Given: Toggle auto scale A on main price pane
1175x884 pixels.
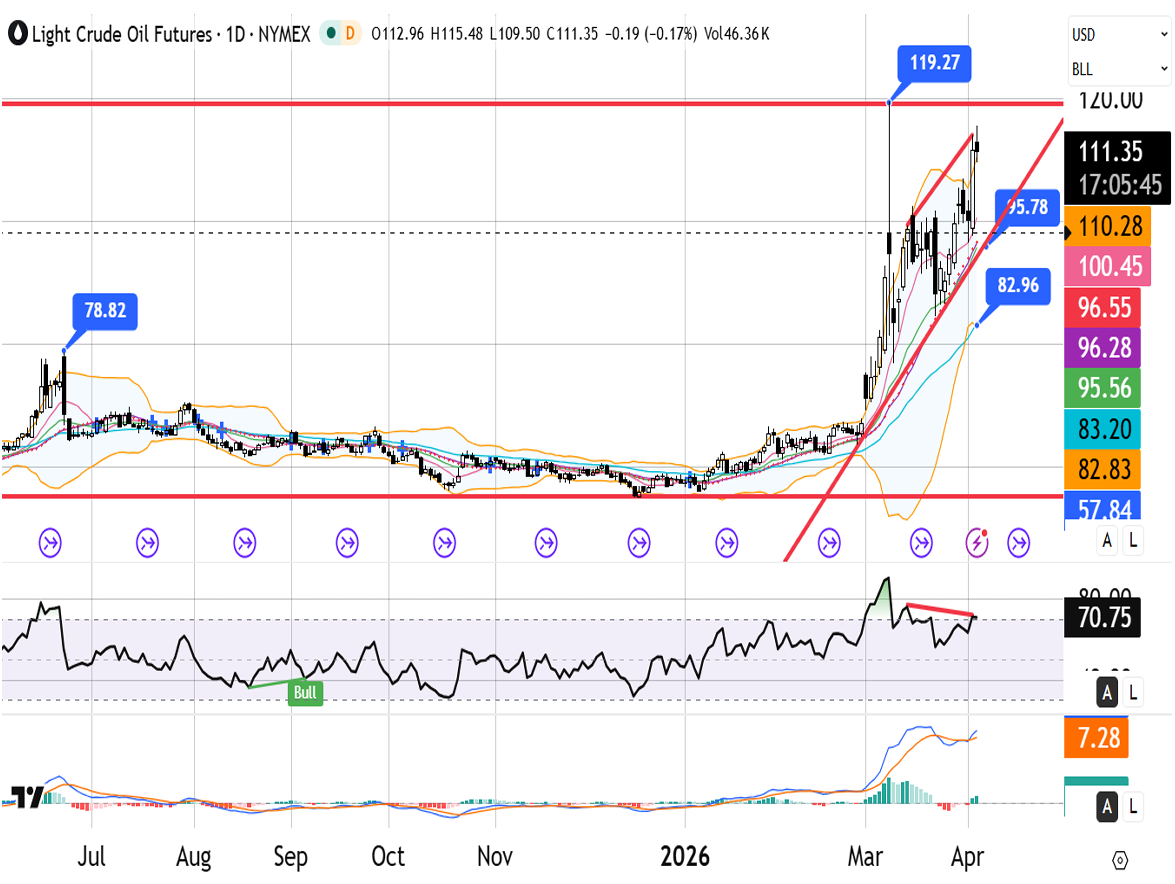Looking at the screenshot, I should [1107, 541].
